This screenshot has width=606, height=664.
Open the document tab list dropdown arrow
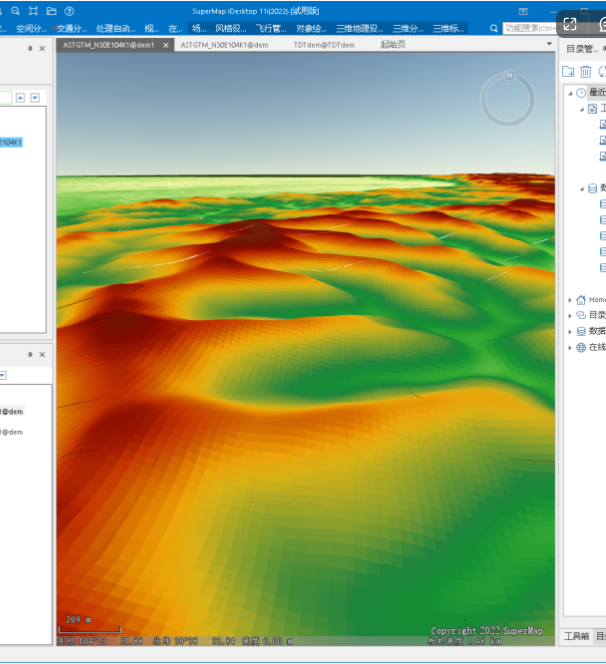pyautogui.click(x=548, y=45)
